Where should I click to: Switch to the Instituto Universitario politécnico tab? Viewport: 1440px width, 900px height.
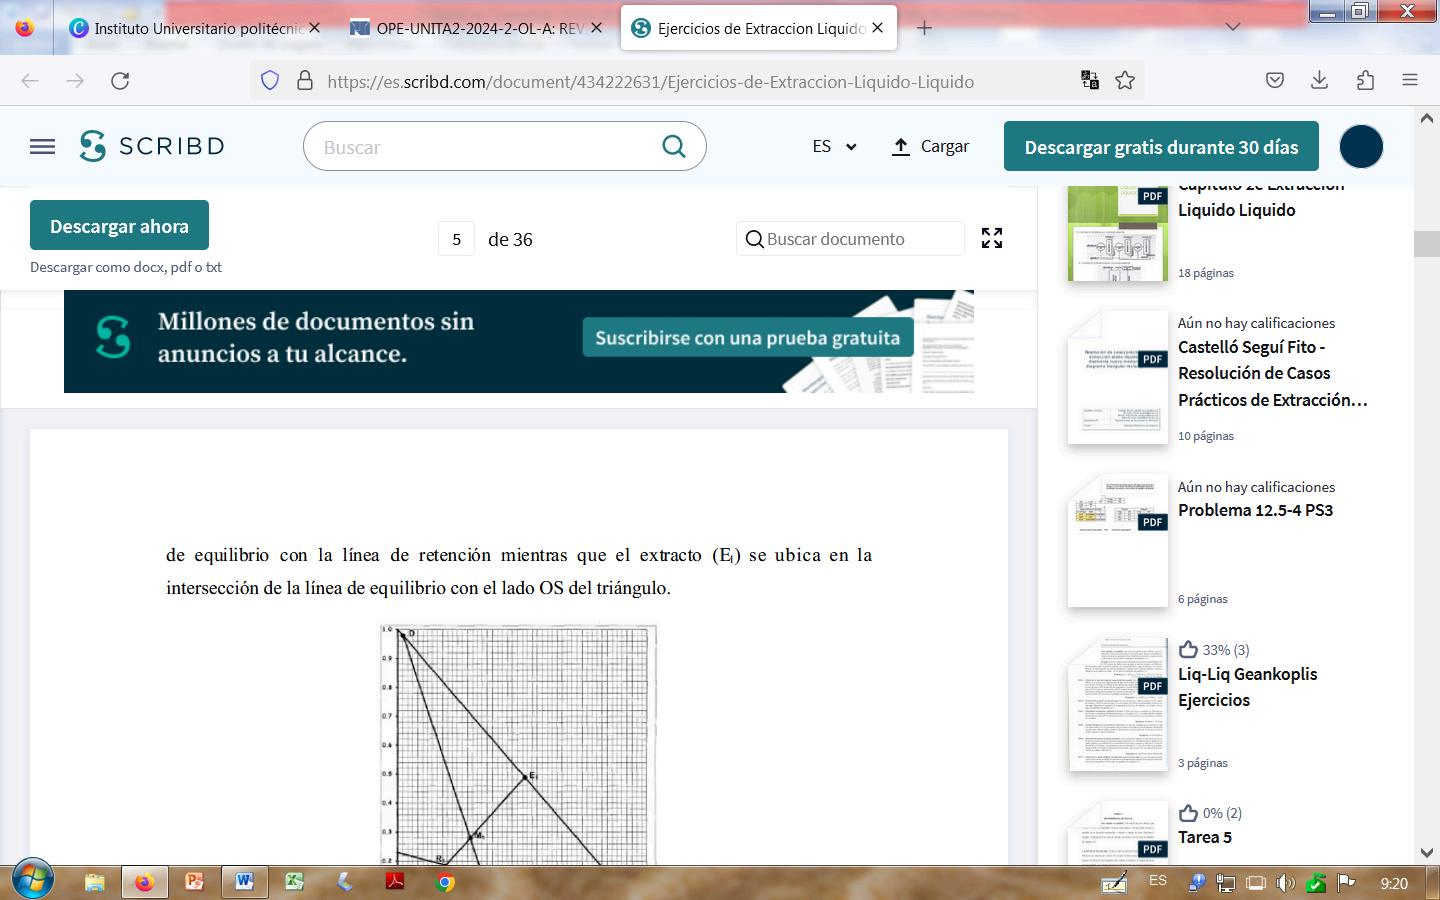(195, 28)
